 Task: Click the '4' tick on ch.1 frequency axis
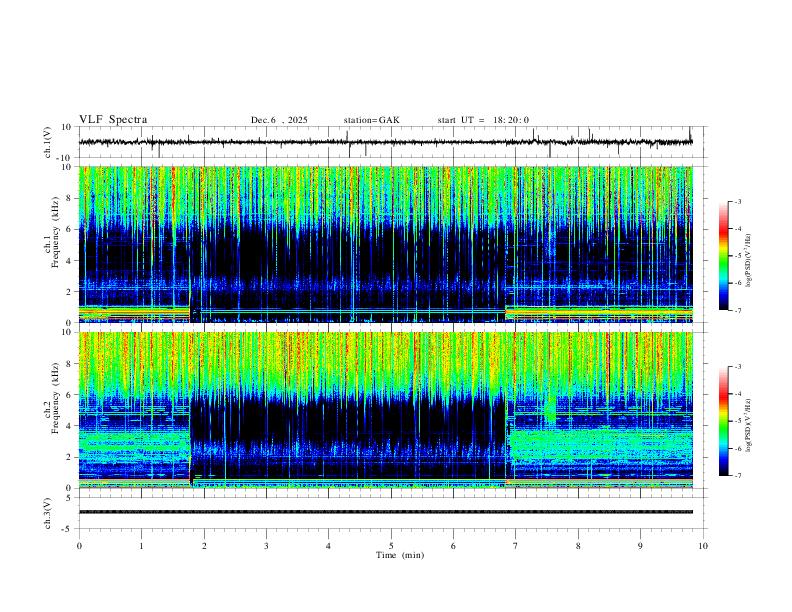point(69,261)
